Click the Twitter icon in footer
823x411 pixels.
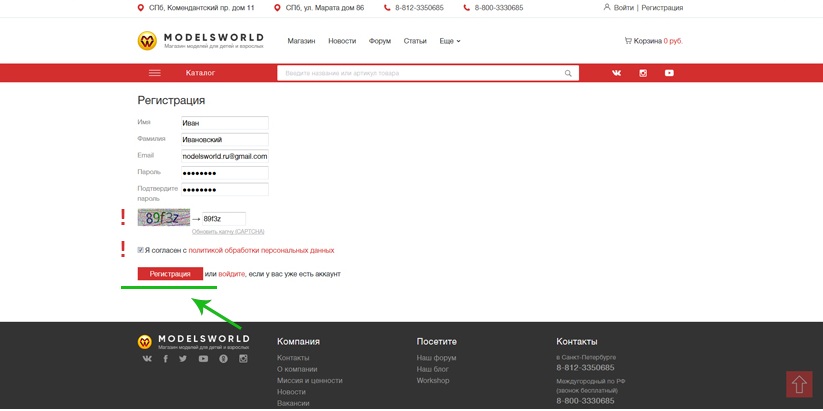click(x=183, y=359)
